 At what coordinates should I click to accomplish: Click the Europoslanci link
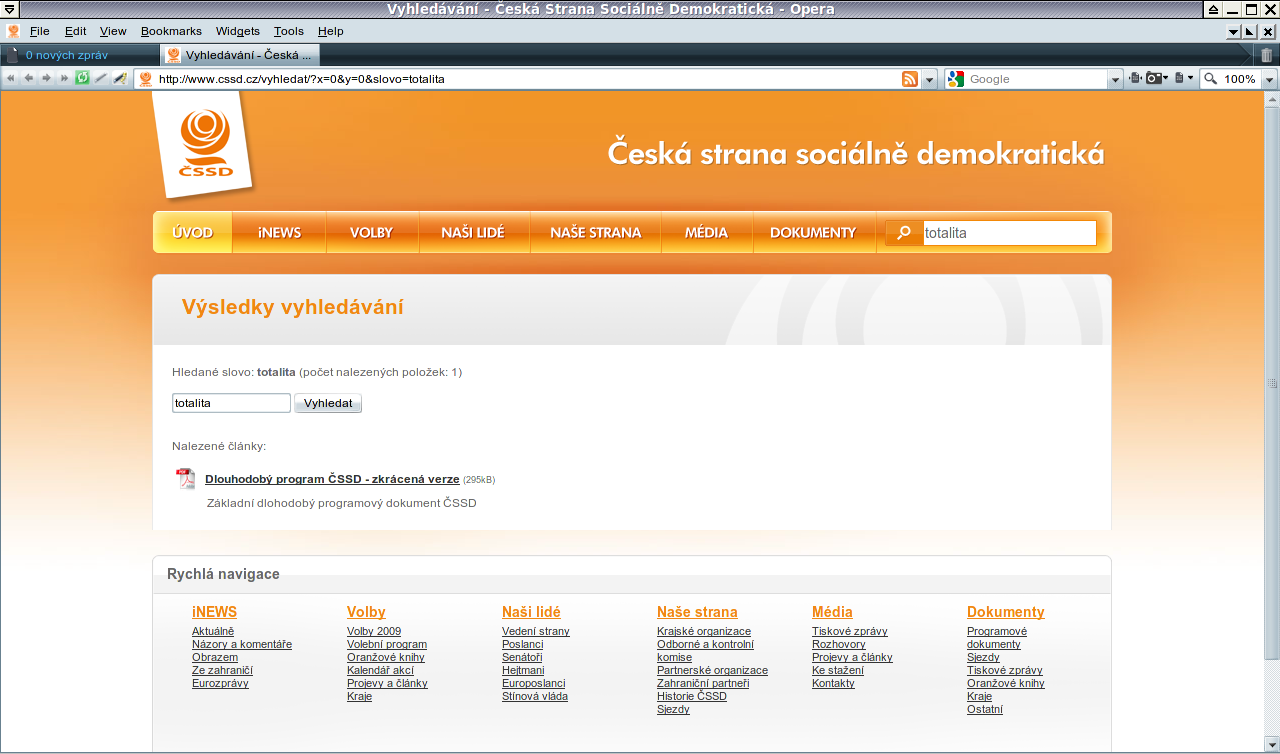point(534,683)
